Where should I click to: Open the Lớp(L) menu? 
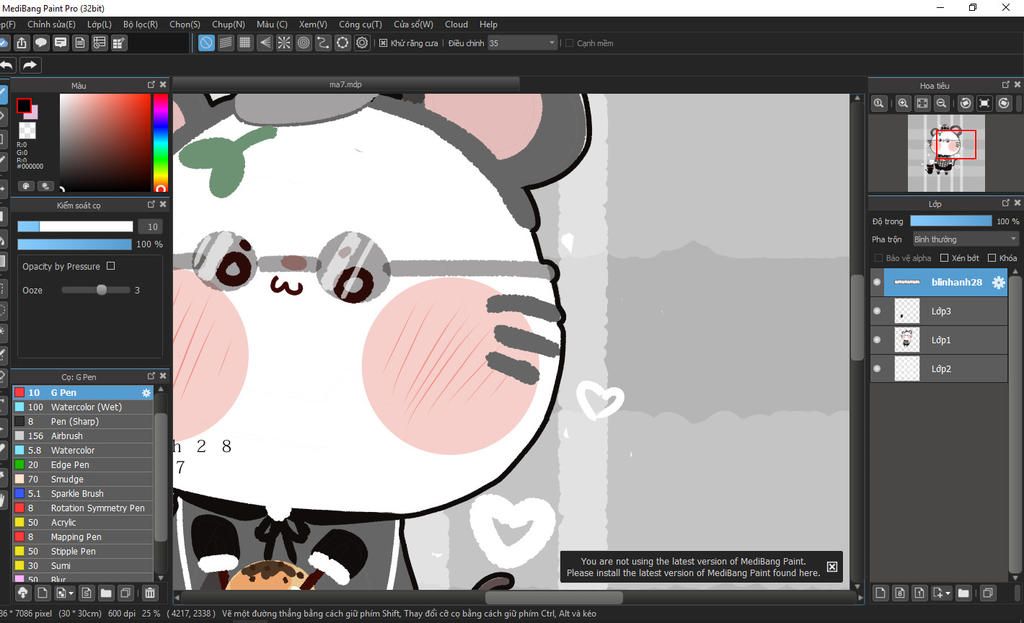(x=99, y=24)
